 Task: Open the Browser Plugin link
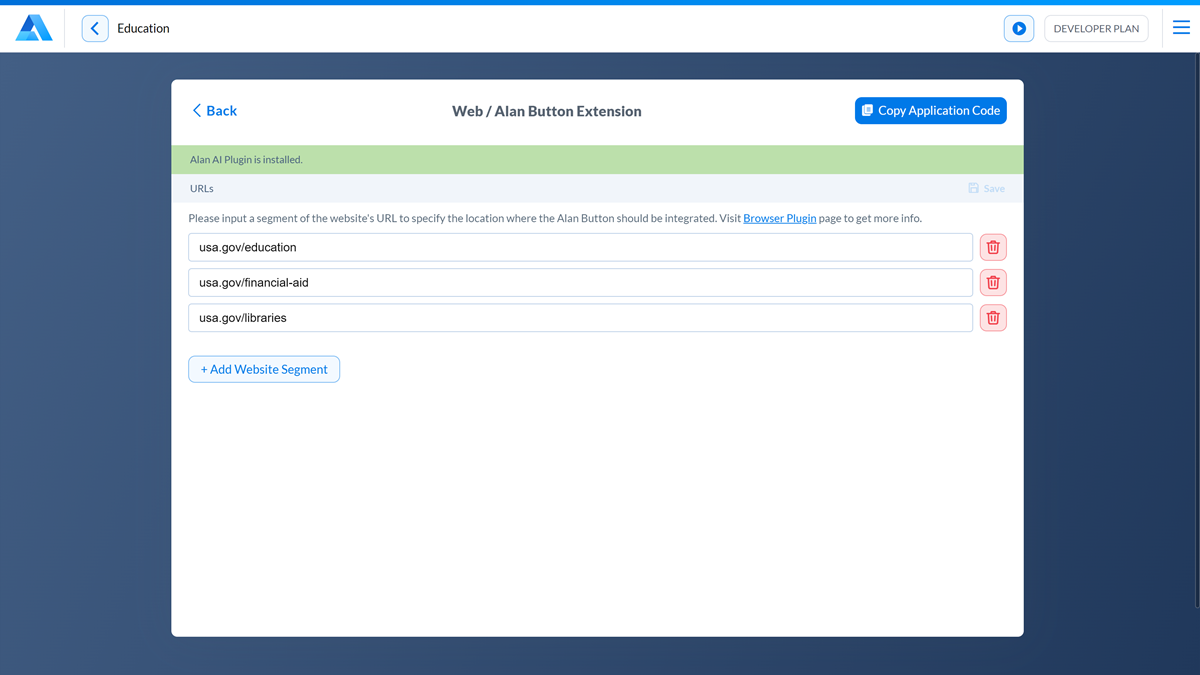tap(779, 218)
